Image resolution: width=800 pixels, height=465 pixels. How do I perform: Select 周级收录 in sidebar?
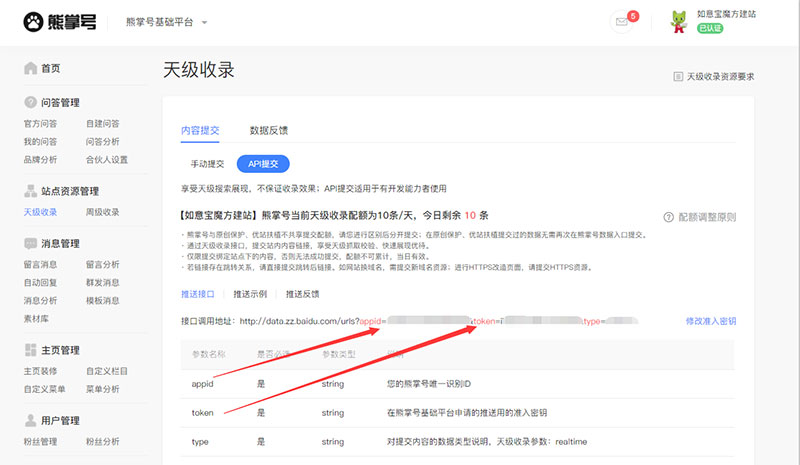[103, 212]
